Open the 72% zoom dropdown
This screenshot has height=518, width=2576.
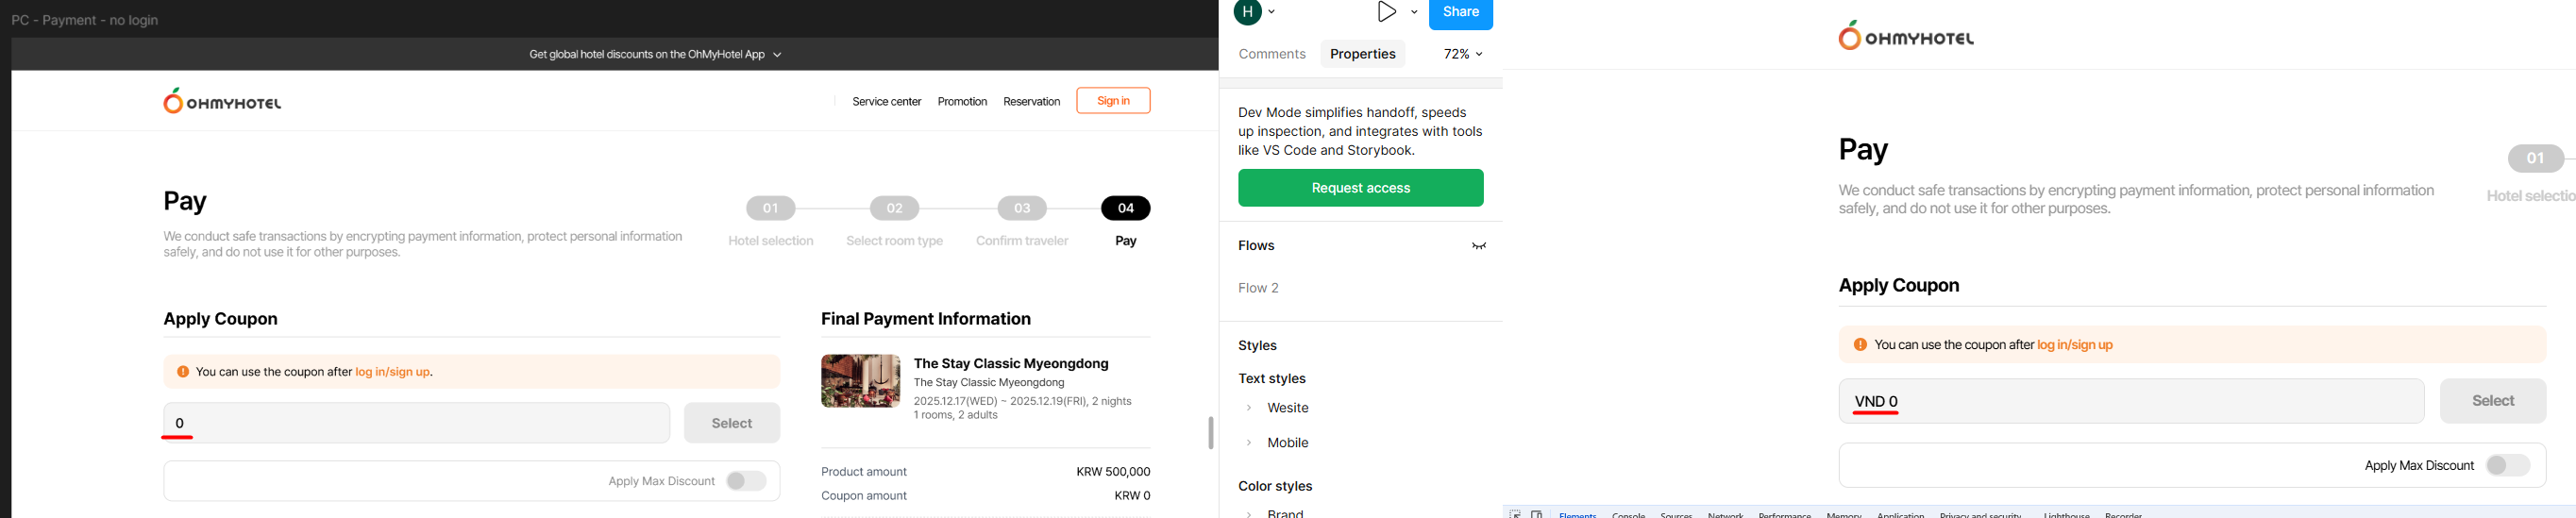[x=1463, y=54]
